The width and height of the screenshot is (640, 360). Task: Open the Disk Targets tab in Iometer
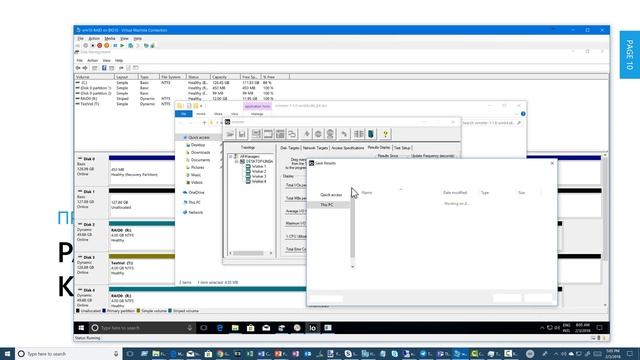(x=290, y=148)
